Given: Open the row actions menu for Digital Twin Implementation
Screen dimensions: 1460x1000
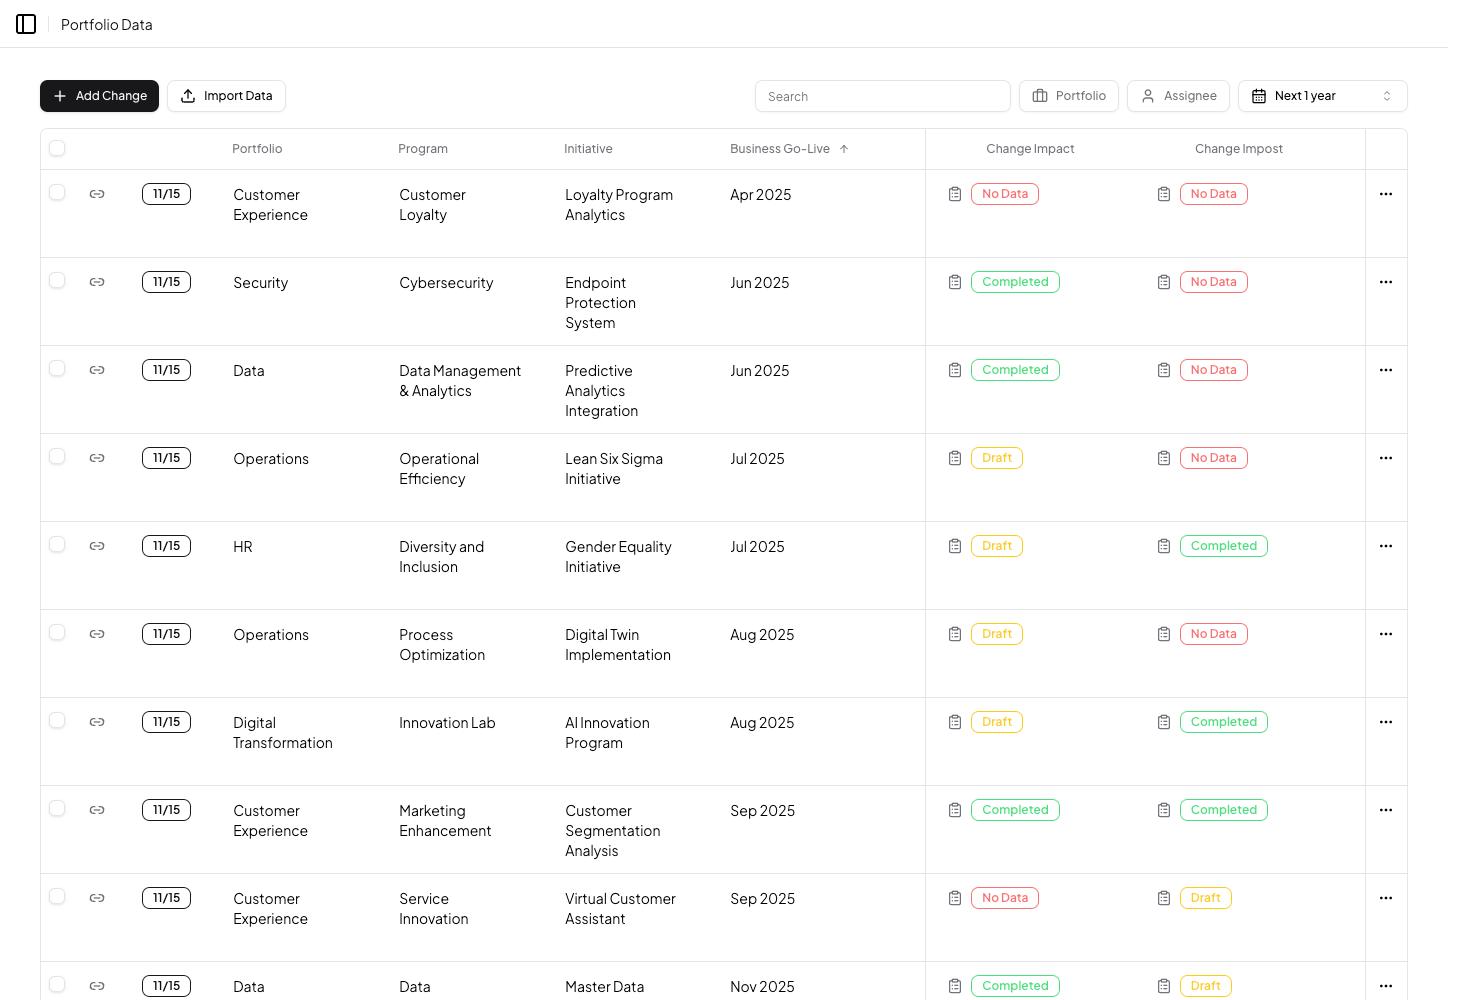Looking at the screenshot, I should click(x=1385, y=633).
